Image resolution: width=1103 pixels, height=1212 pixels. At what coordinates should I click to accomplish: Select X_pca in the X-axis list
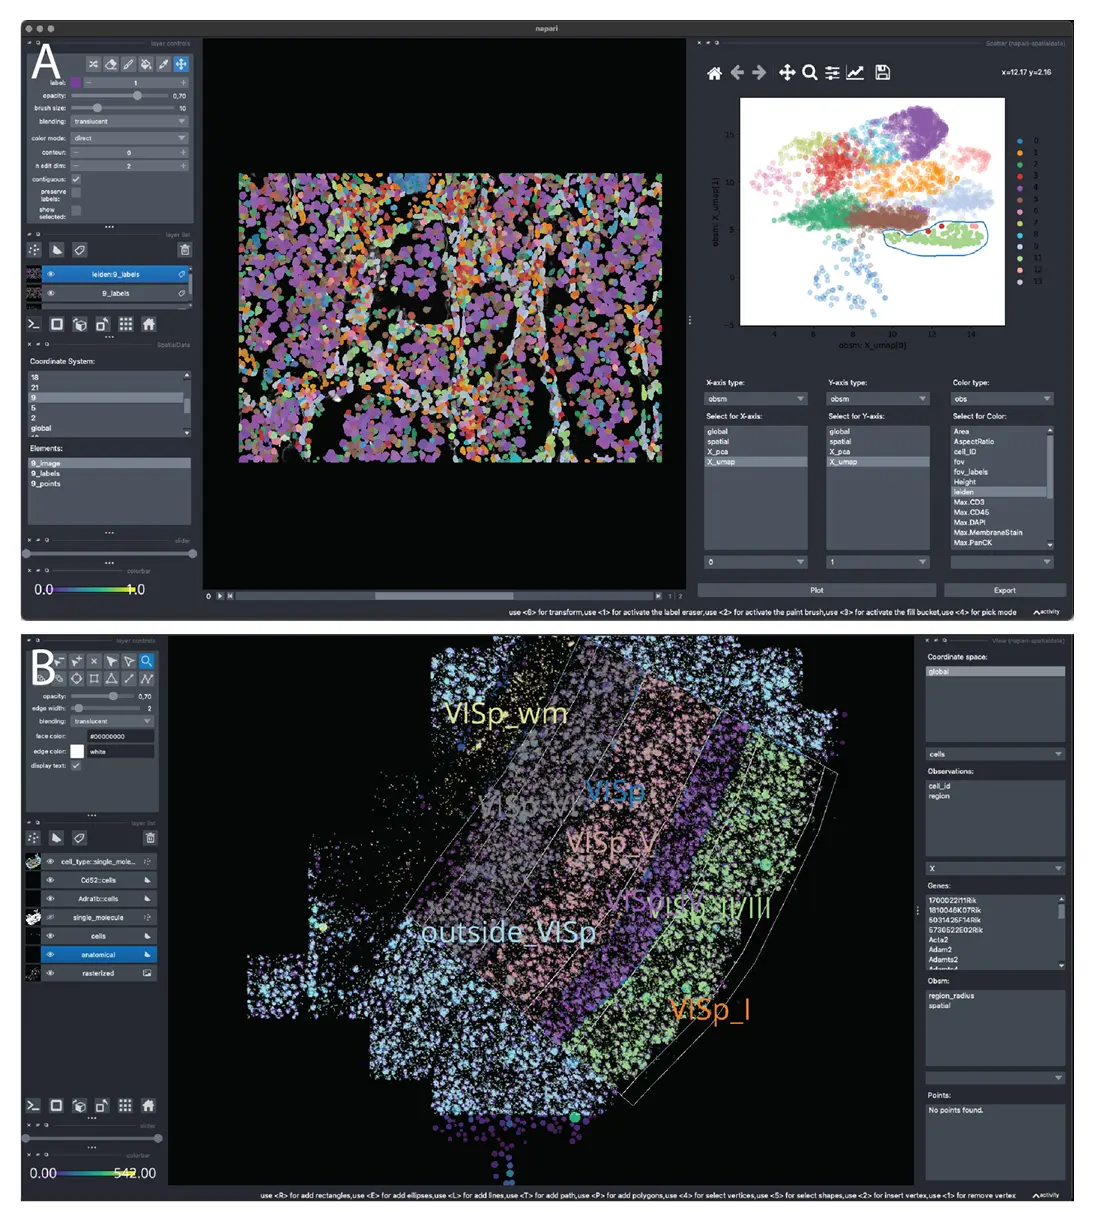[755, 452]
